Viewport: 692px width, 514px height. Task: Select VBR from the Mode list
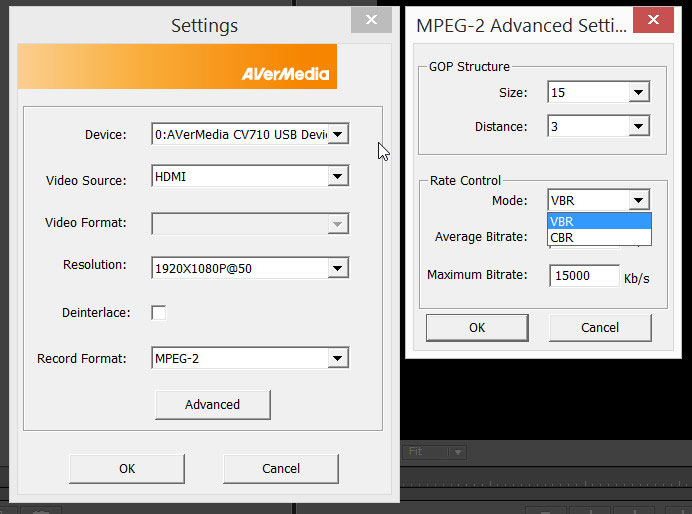point(599,221)
